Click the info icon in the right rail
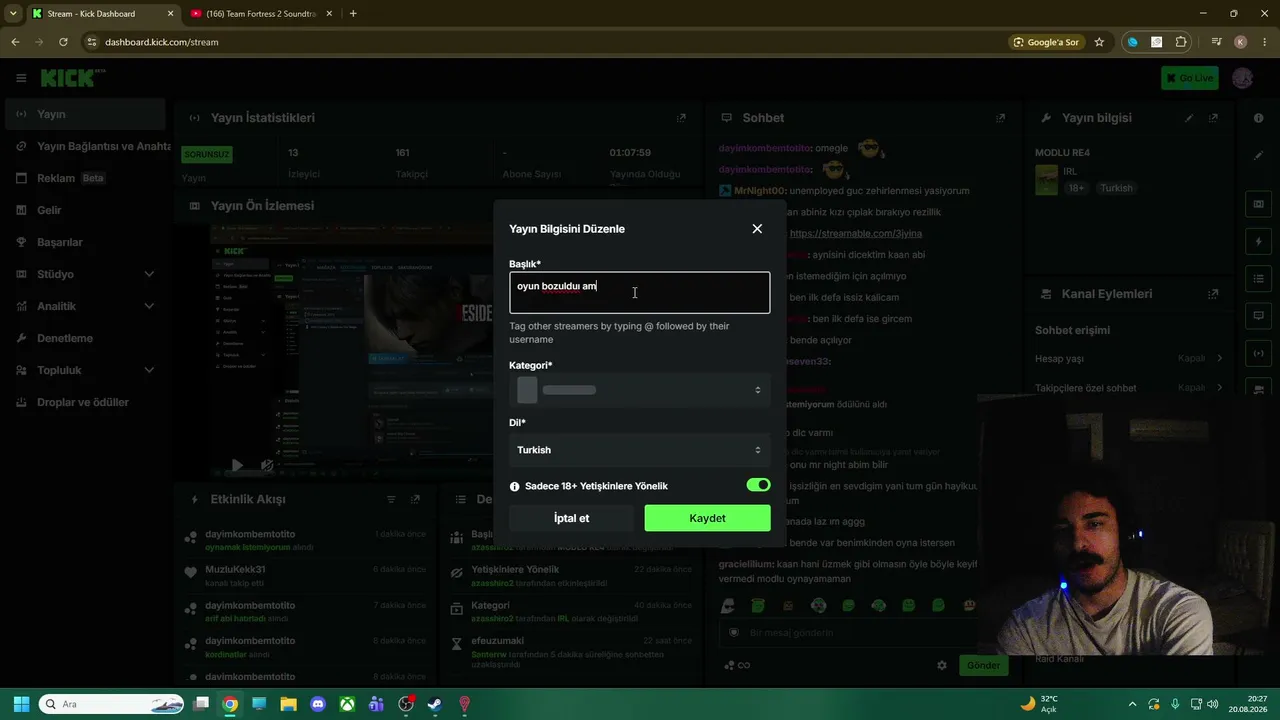 click(x=1259, y=118)
